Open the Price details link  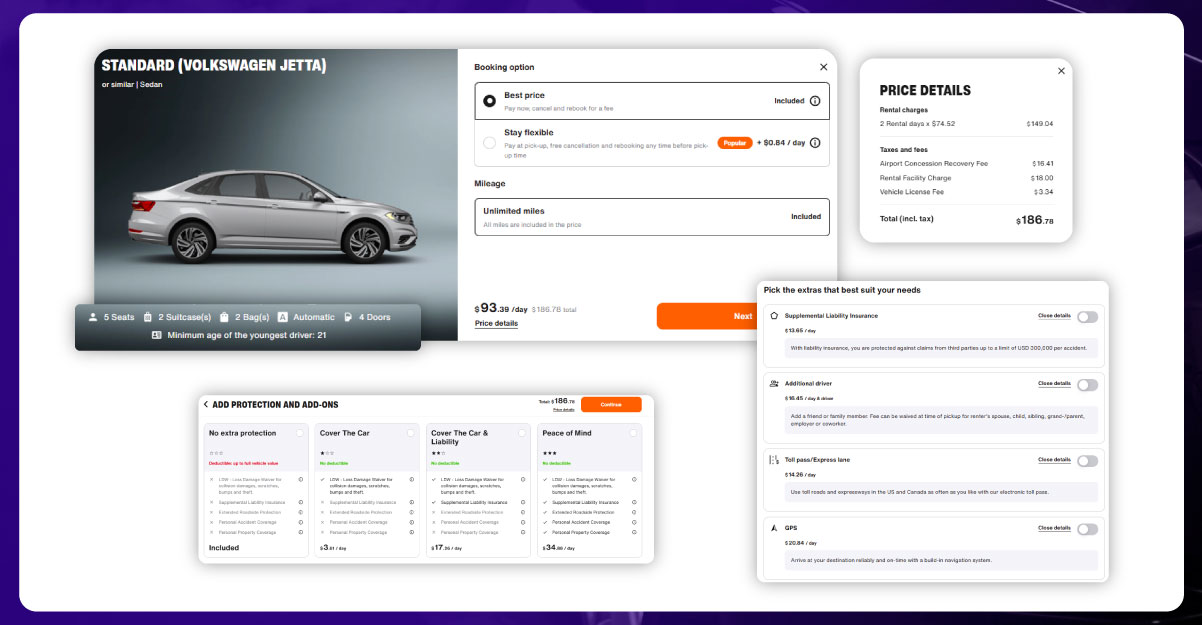coord(496,323)
